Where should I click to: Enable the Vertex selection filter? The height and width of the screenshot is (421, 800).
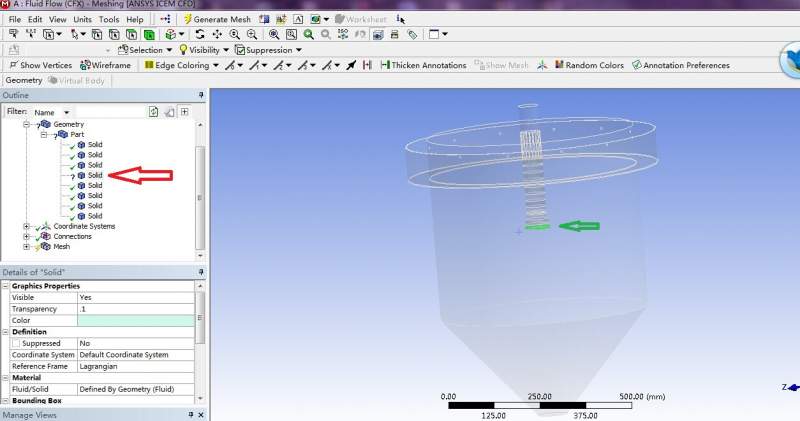(x=96, y=34)
